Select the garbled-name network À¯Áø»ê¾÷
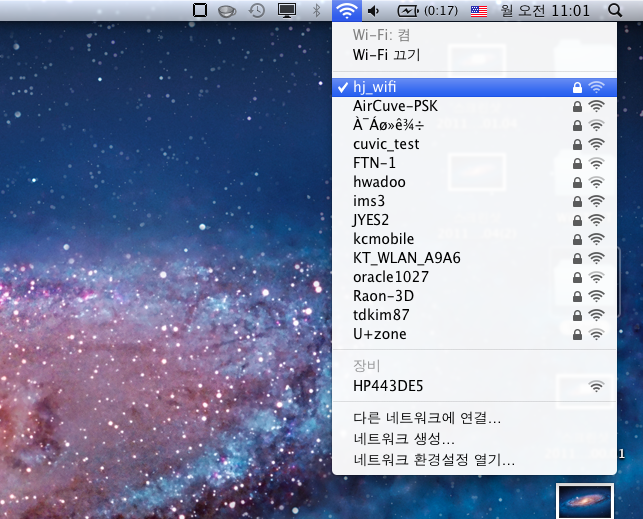This screenshot has height=519, width=643. point(474,125)
